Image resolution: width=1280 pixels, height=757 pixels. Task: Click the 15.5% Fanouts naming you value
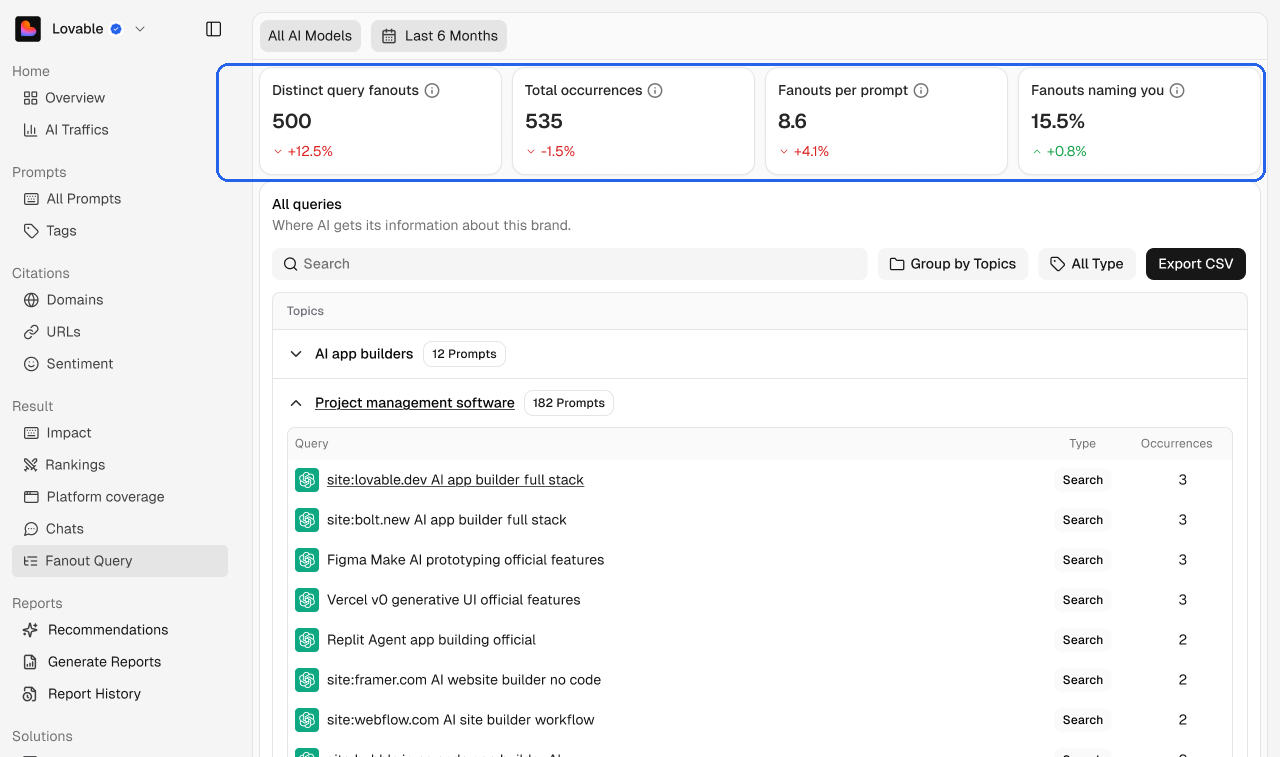click(x=1058, y=121)
